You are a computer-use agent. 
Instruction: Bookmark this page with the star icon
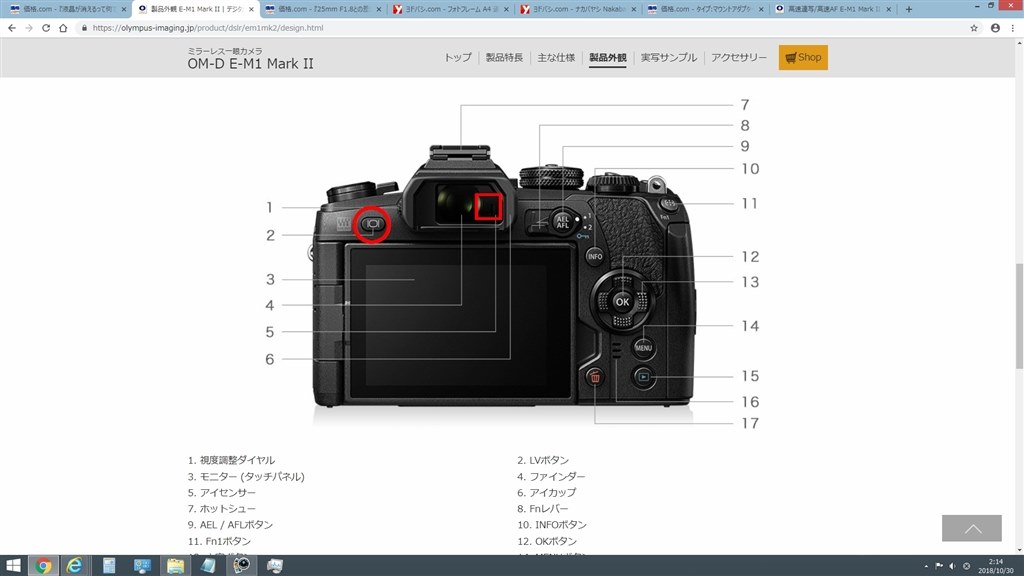(974, 28)
